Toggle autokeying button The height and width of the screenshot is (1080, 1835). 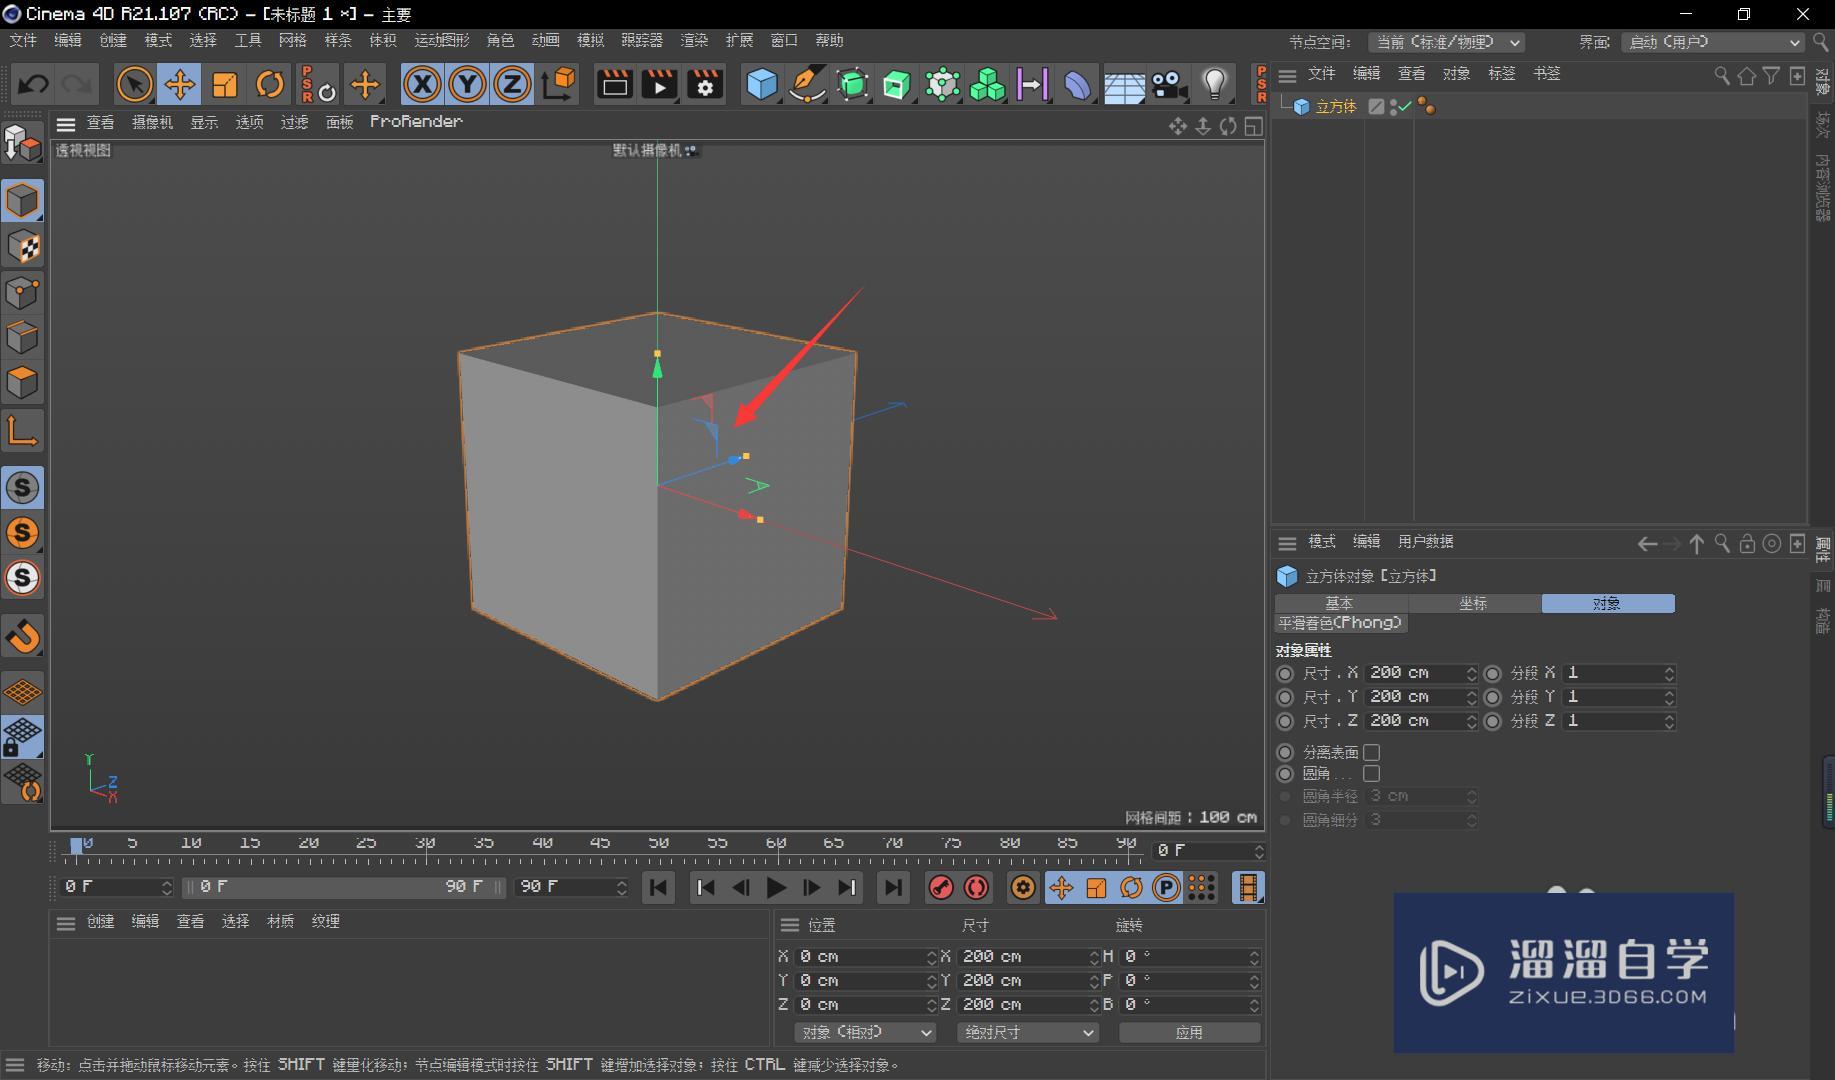[977, 887]
